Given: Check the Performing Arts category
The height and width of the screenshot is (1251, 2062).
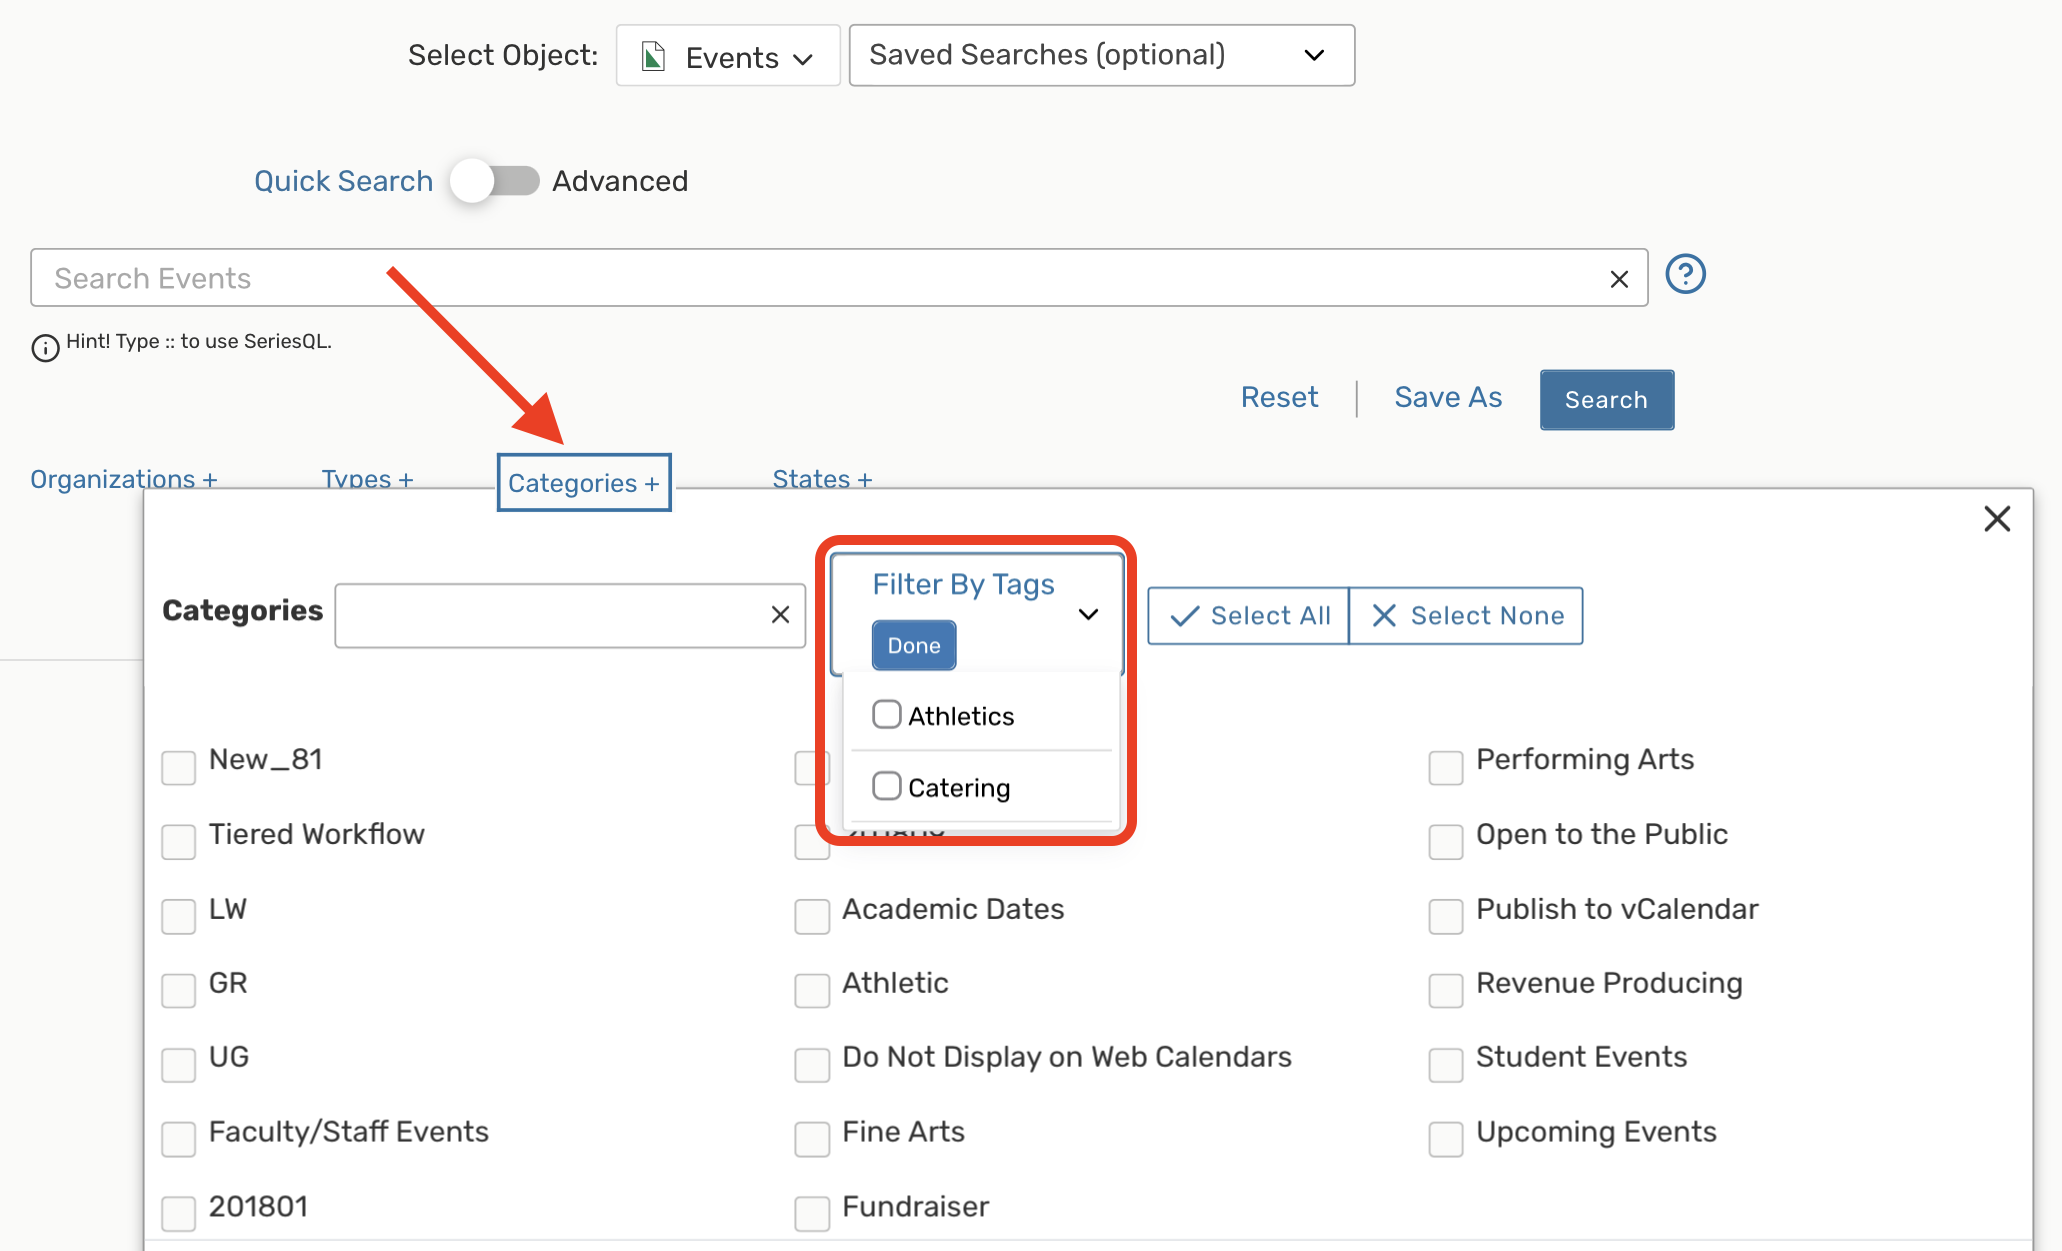Looking at the screenshot, I should (1445, 768).
